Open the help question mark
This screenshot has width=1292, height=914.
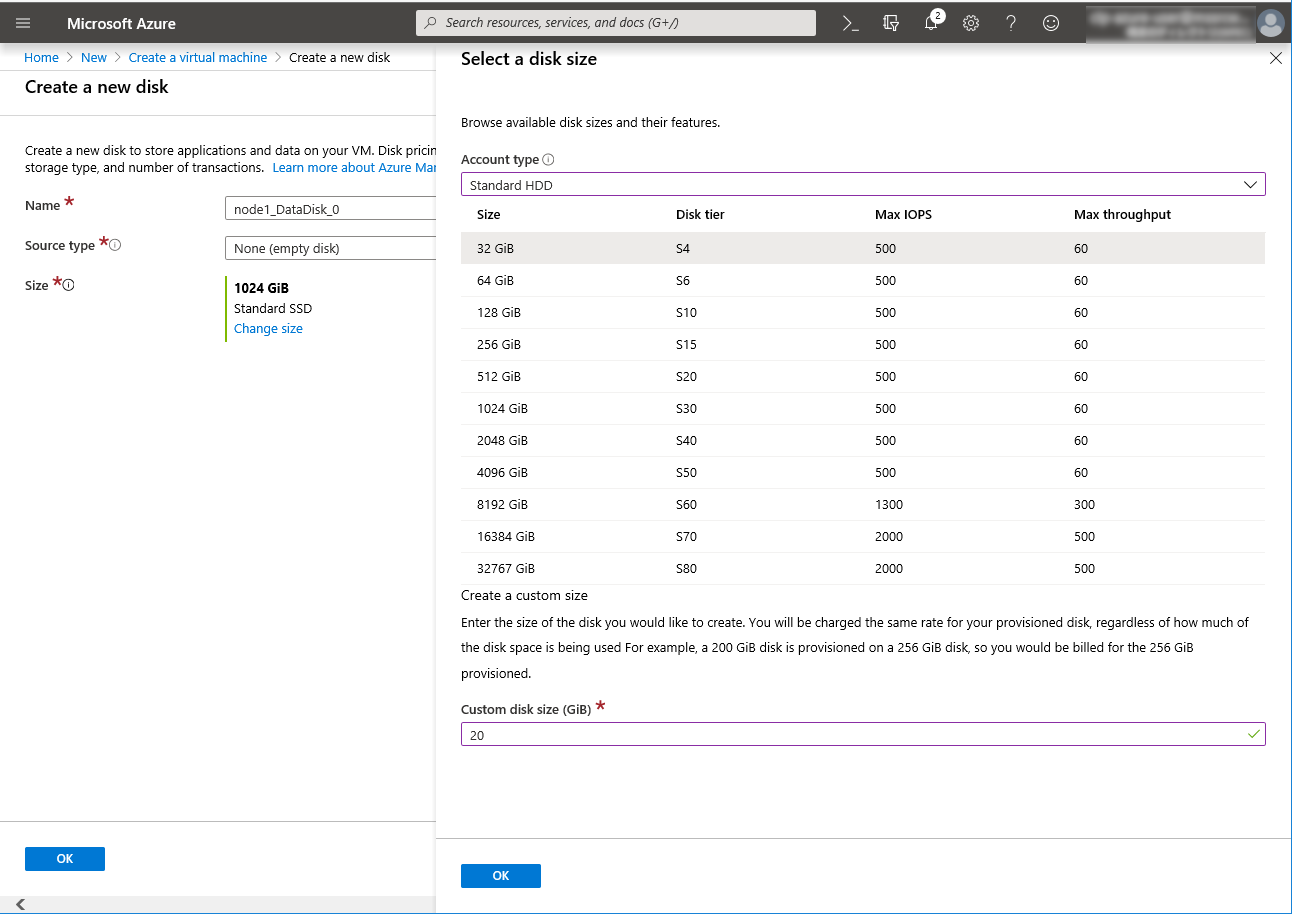click(x=1011, y=23)
